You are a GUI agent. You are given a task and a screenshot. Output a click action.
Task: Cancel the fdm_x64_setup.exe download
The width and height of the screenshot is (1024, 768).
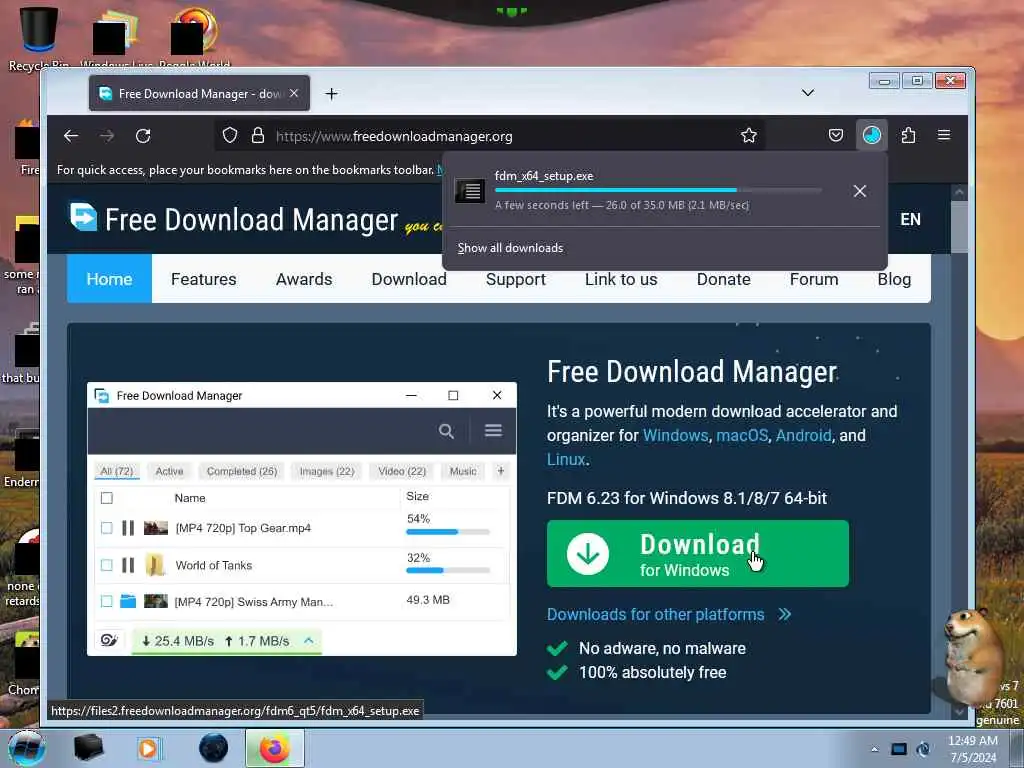(x=859, y=191)
